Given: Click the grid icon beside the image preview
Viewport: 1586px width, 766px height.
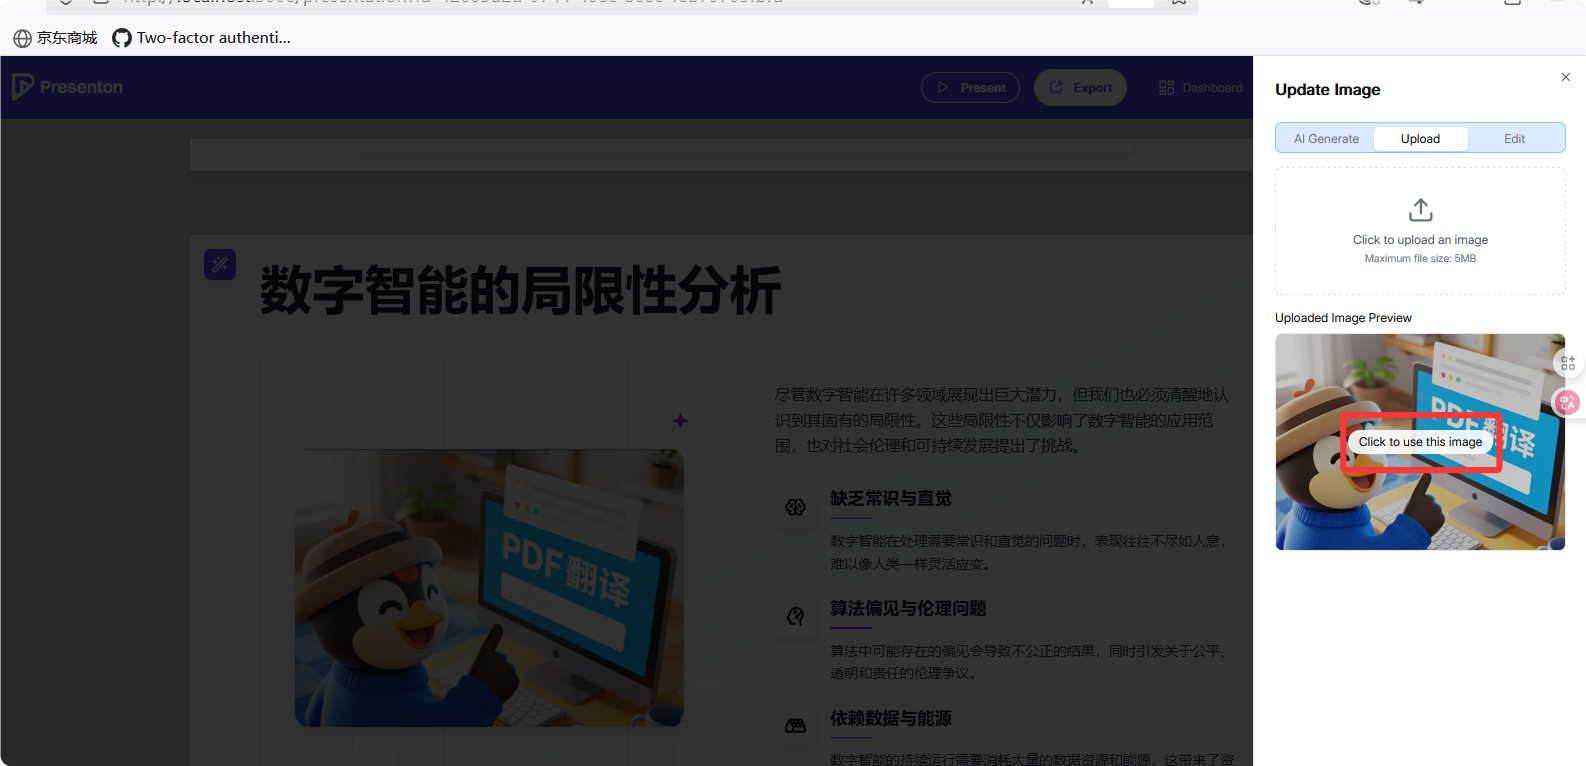Looking at the screenshot, I should click(x=1568, y=364).
